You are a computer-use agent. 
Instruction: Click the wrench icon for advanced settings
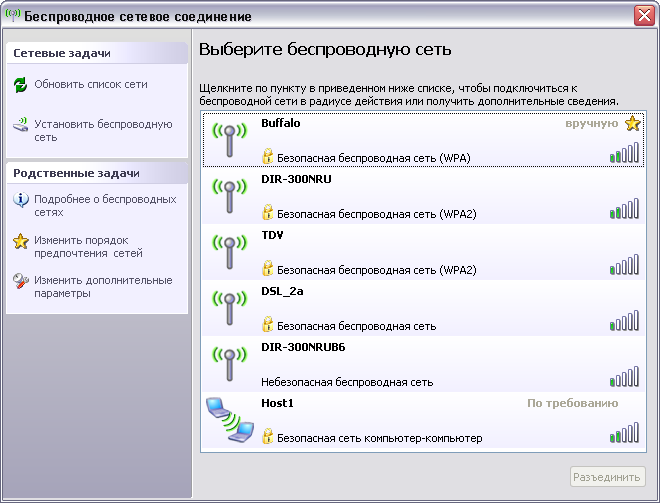pyautogui.click(x=21, y=281)
